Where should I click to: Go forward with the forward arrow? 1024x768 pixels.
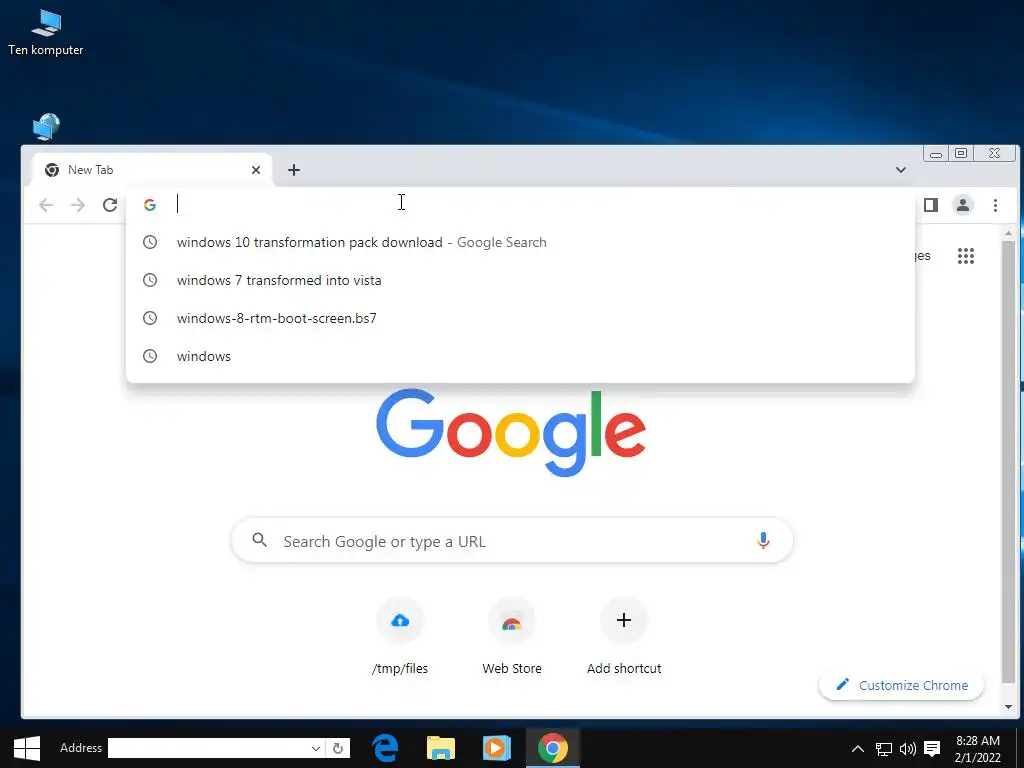(78, 205)
